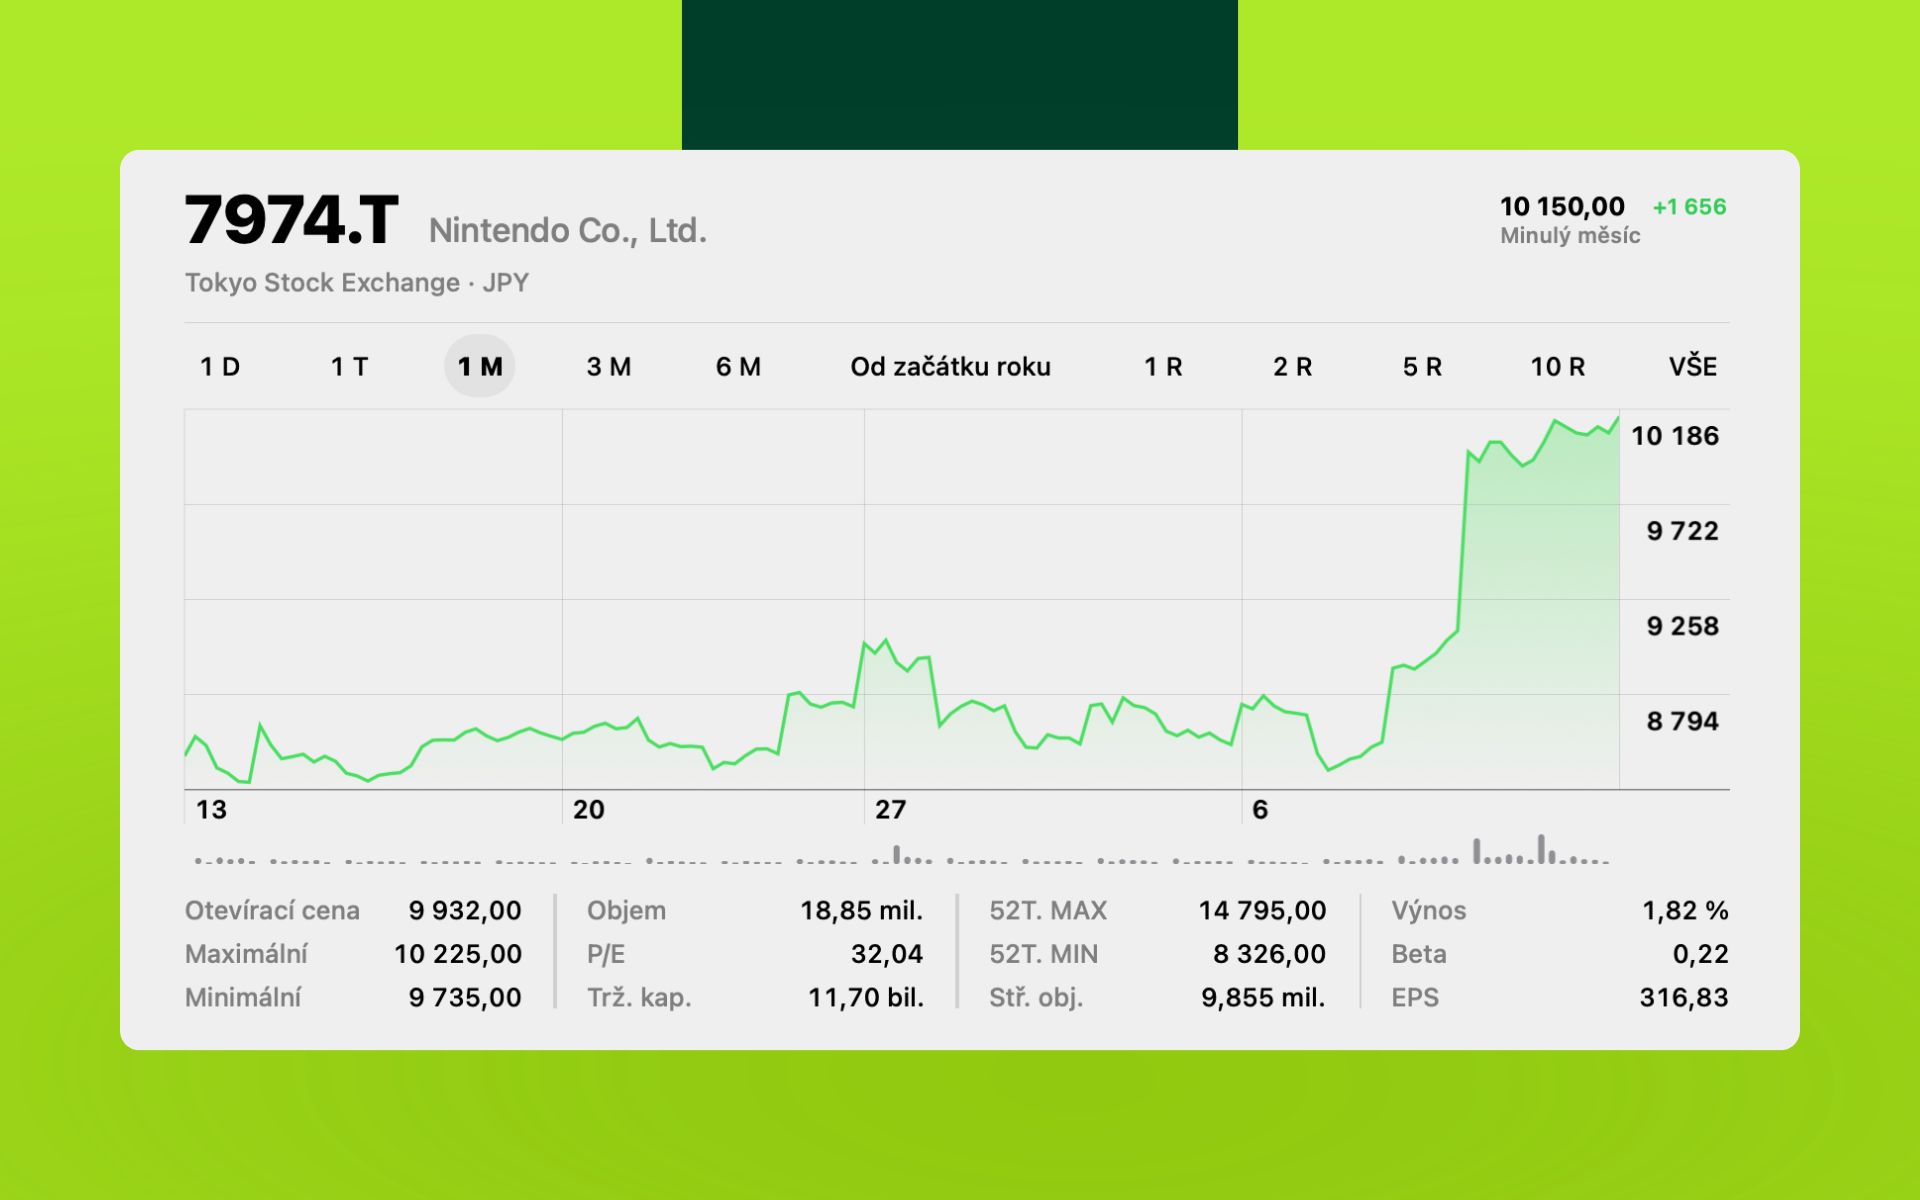
Task: Click the +1 656 price change value
Action: pos(1689,207)
